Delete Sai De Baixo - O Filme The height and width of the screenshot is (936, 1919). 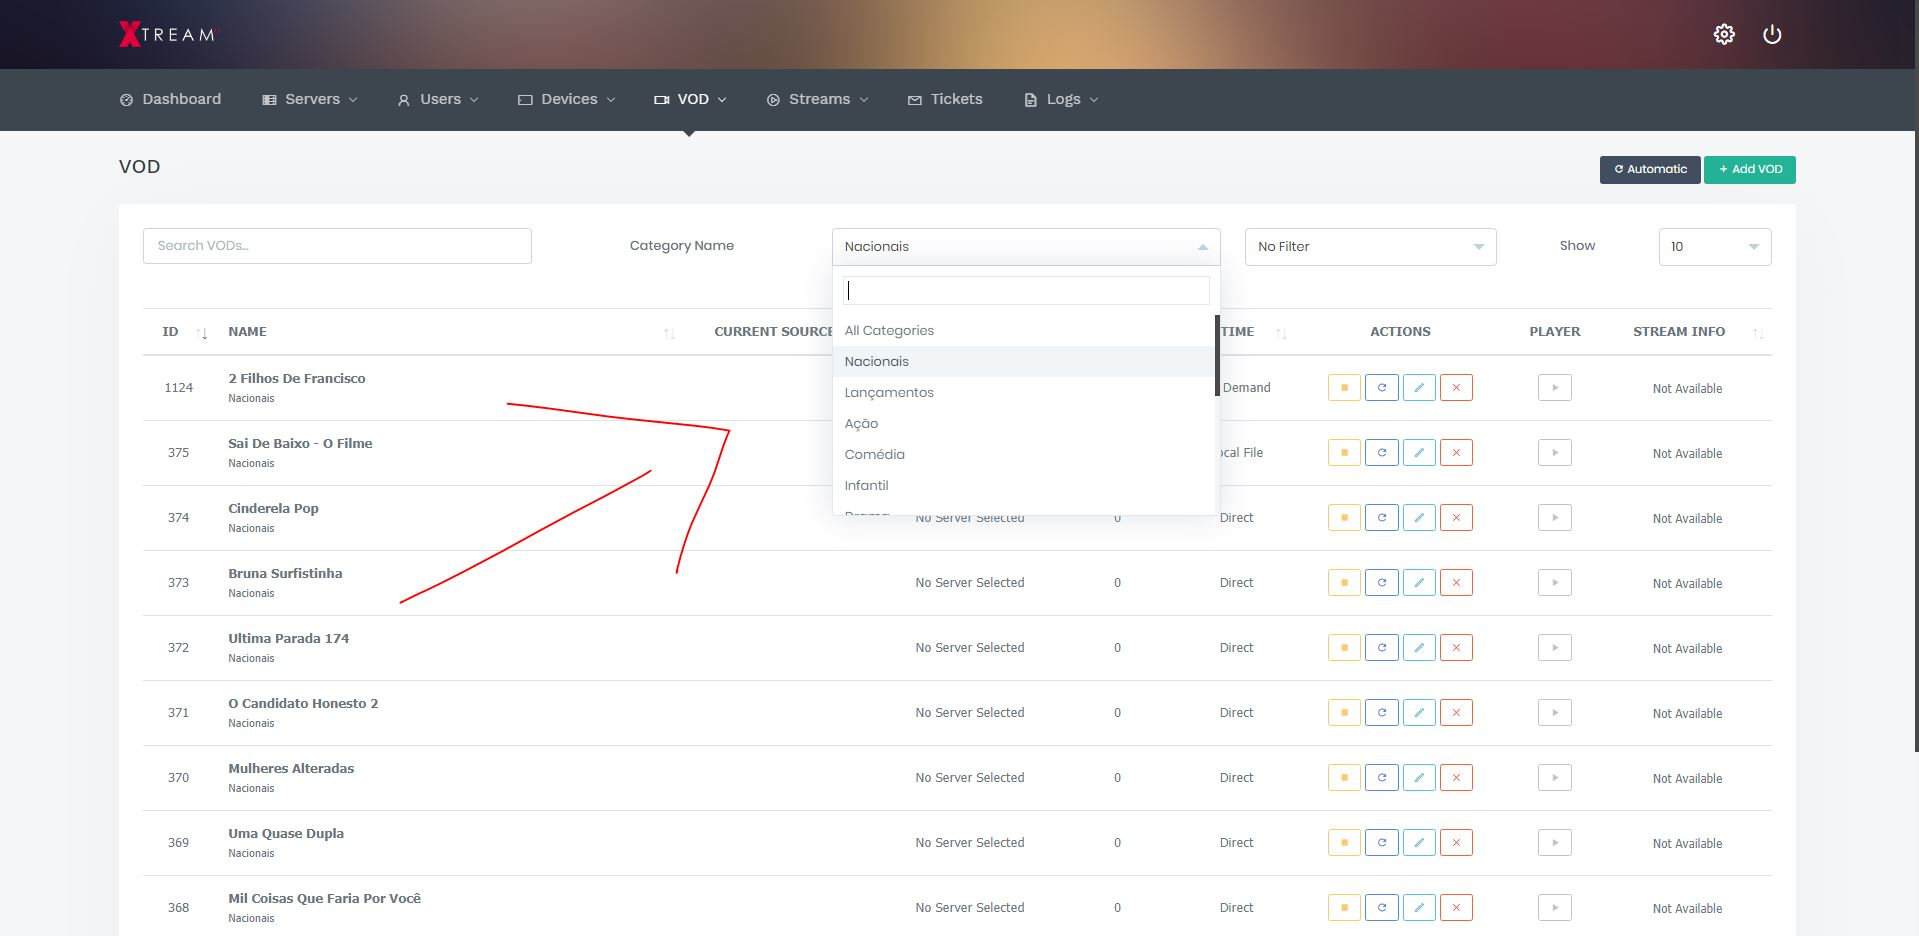[x=1456, y=453]
